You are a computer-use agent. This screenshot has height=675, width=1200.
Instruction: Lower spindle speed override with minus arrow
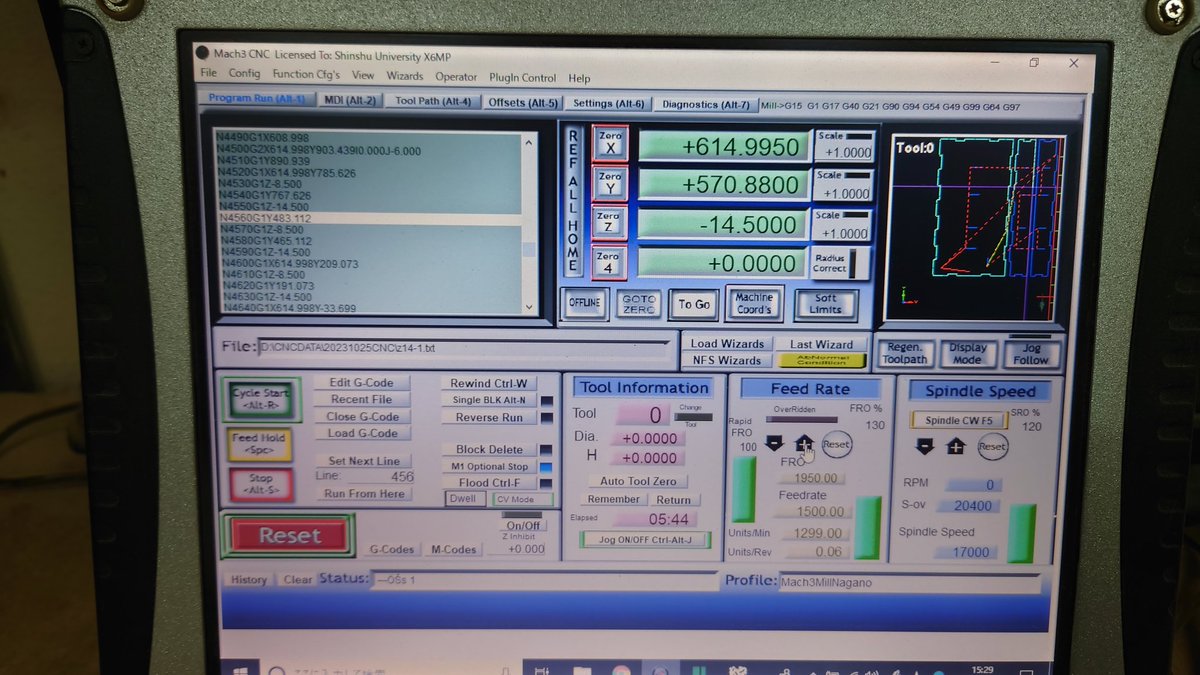pyautogui.click(x=925, y=446)
